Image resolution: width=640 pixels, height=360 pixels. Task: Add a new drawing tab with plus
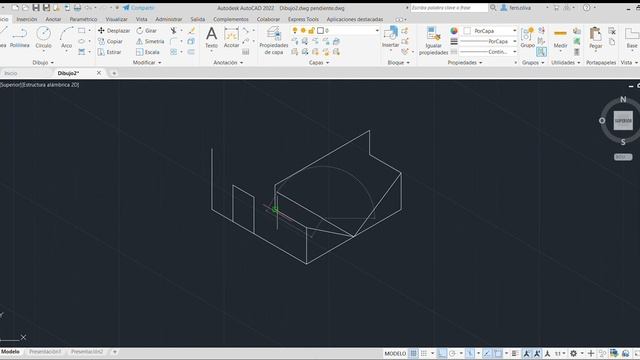(114, 73)
